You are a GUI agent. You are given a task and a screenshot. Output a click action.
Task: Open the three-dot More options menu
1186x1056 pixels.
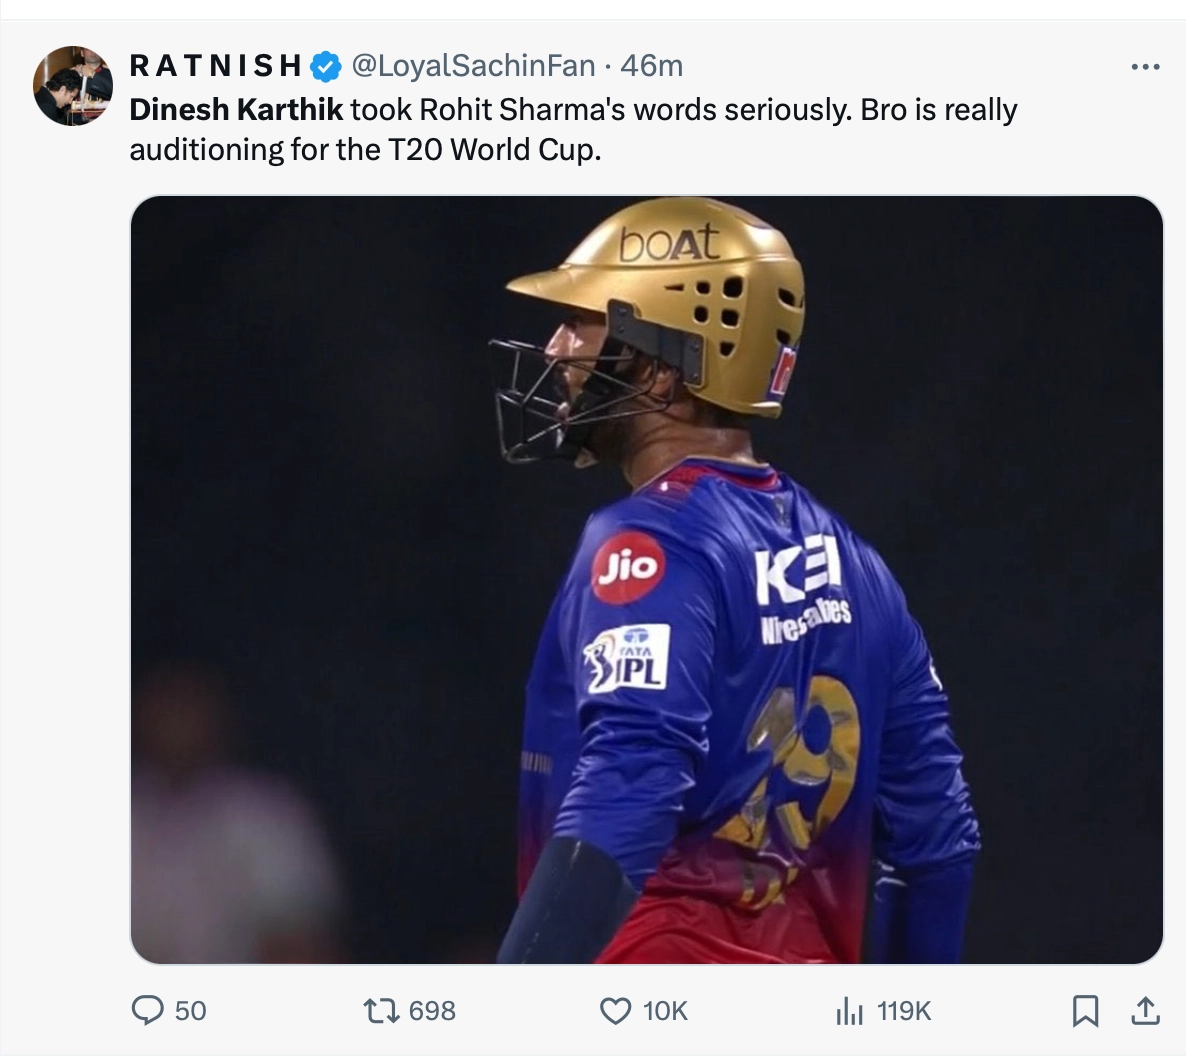click(x=1145, y=67)
